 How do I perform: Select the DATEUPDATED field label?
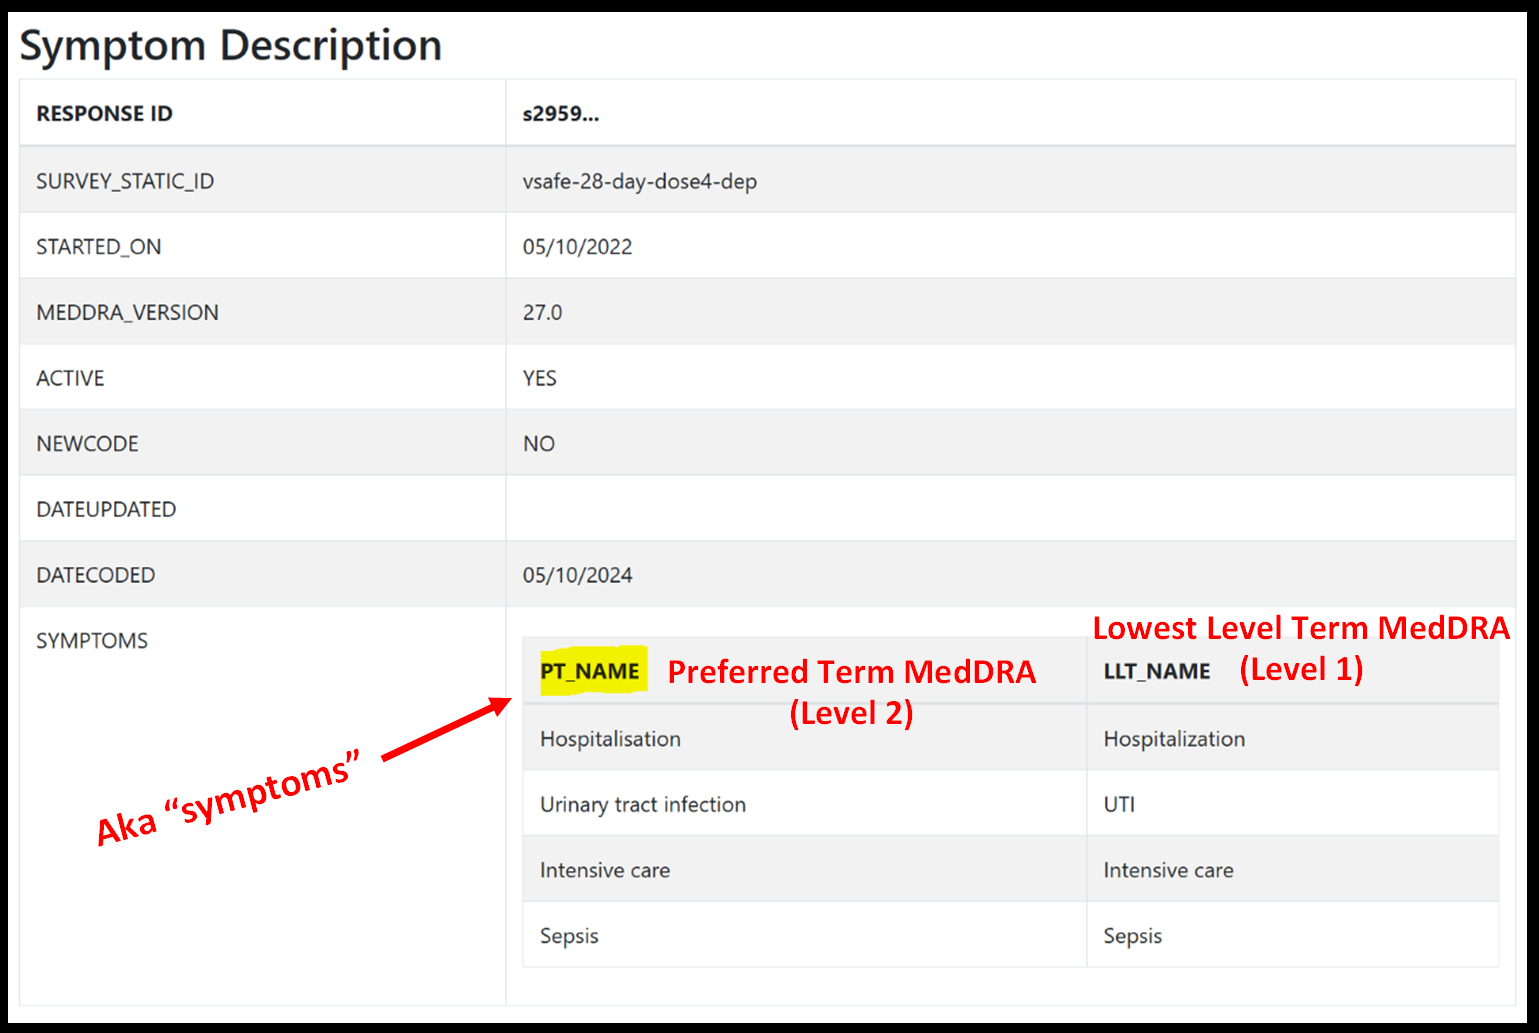[x=106, y=509]
